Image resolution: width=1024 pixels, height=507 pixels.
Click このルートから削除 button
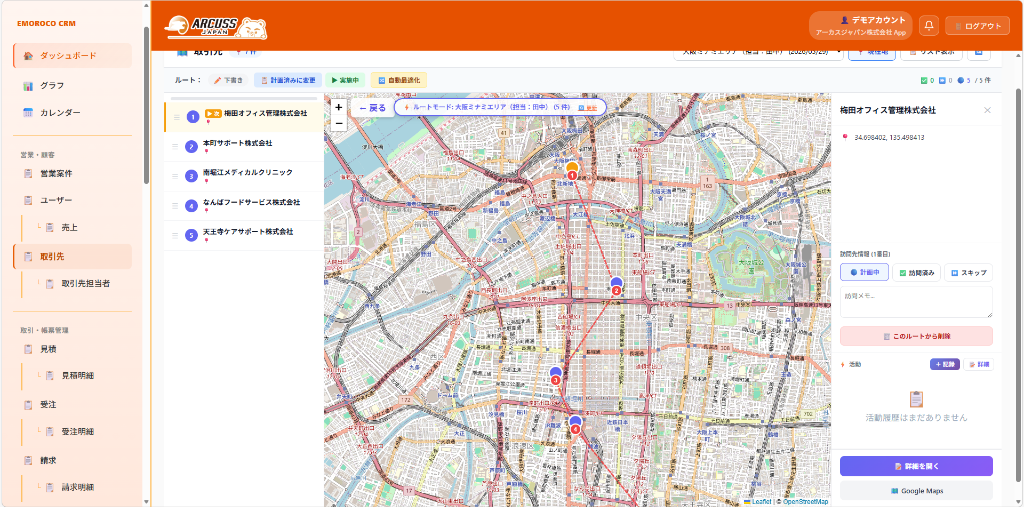tap(916, 336)
